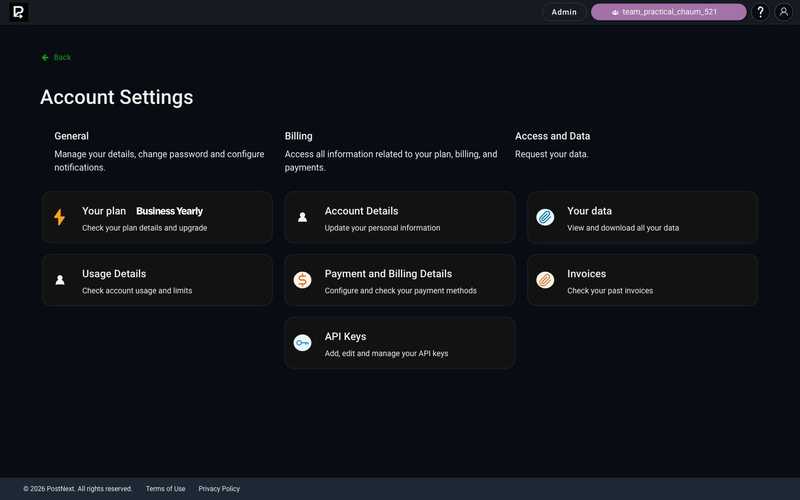Viewport: 800px width, 500px height.
Task: Click 'Request your data.' description text
Action: (x=552, y=154)
